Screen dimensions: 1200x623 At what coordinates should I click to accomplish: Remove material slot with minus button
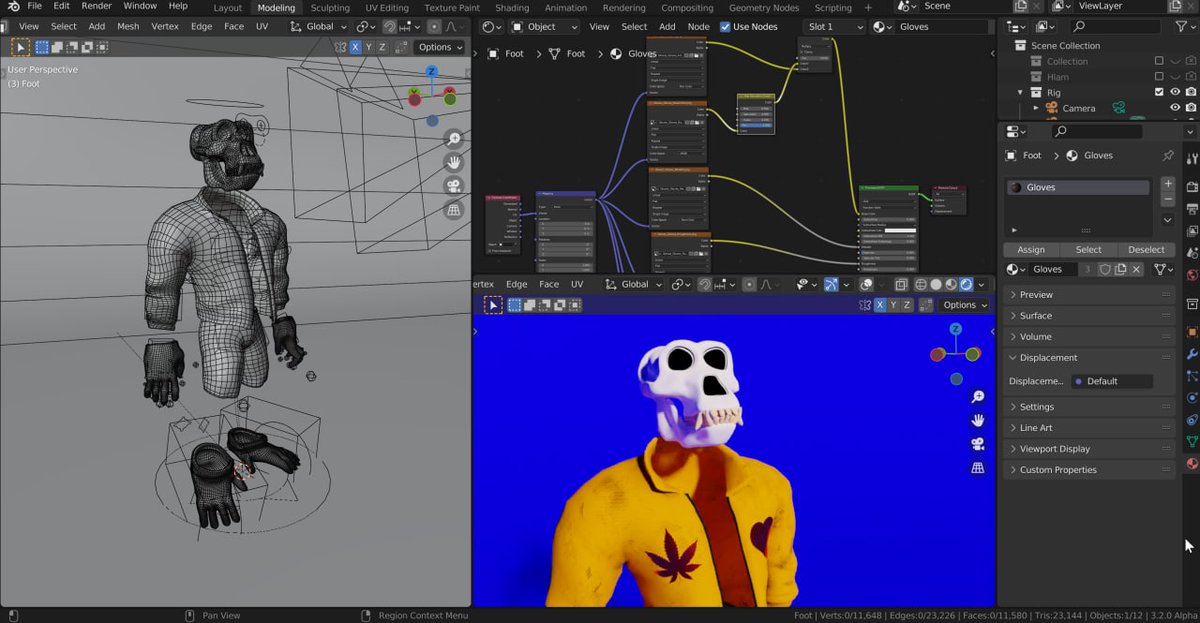pos(1167,199)
